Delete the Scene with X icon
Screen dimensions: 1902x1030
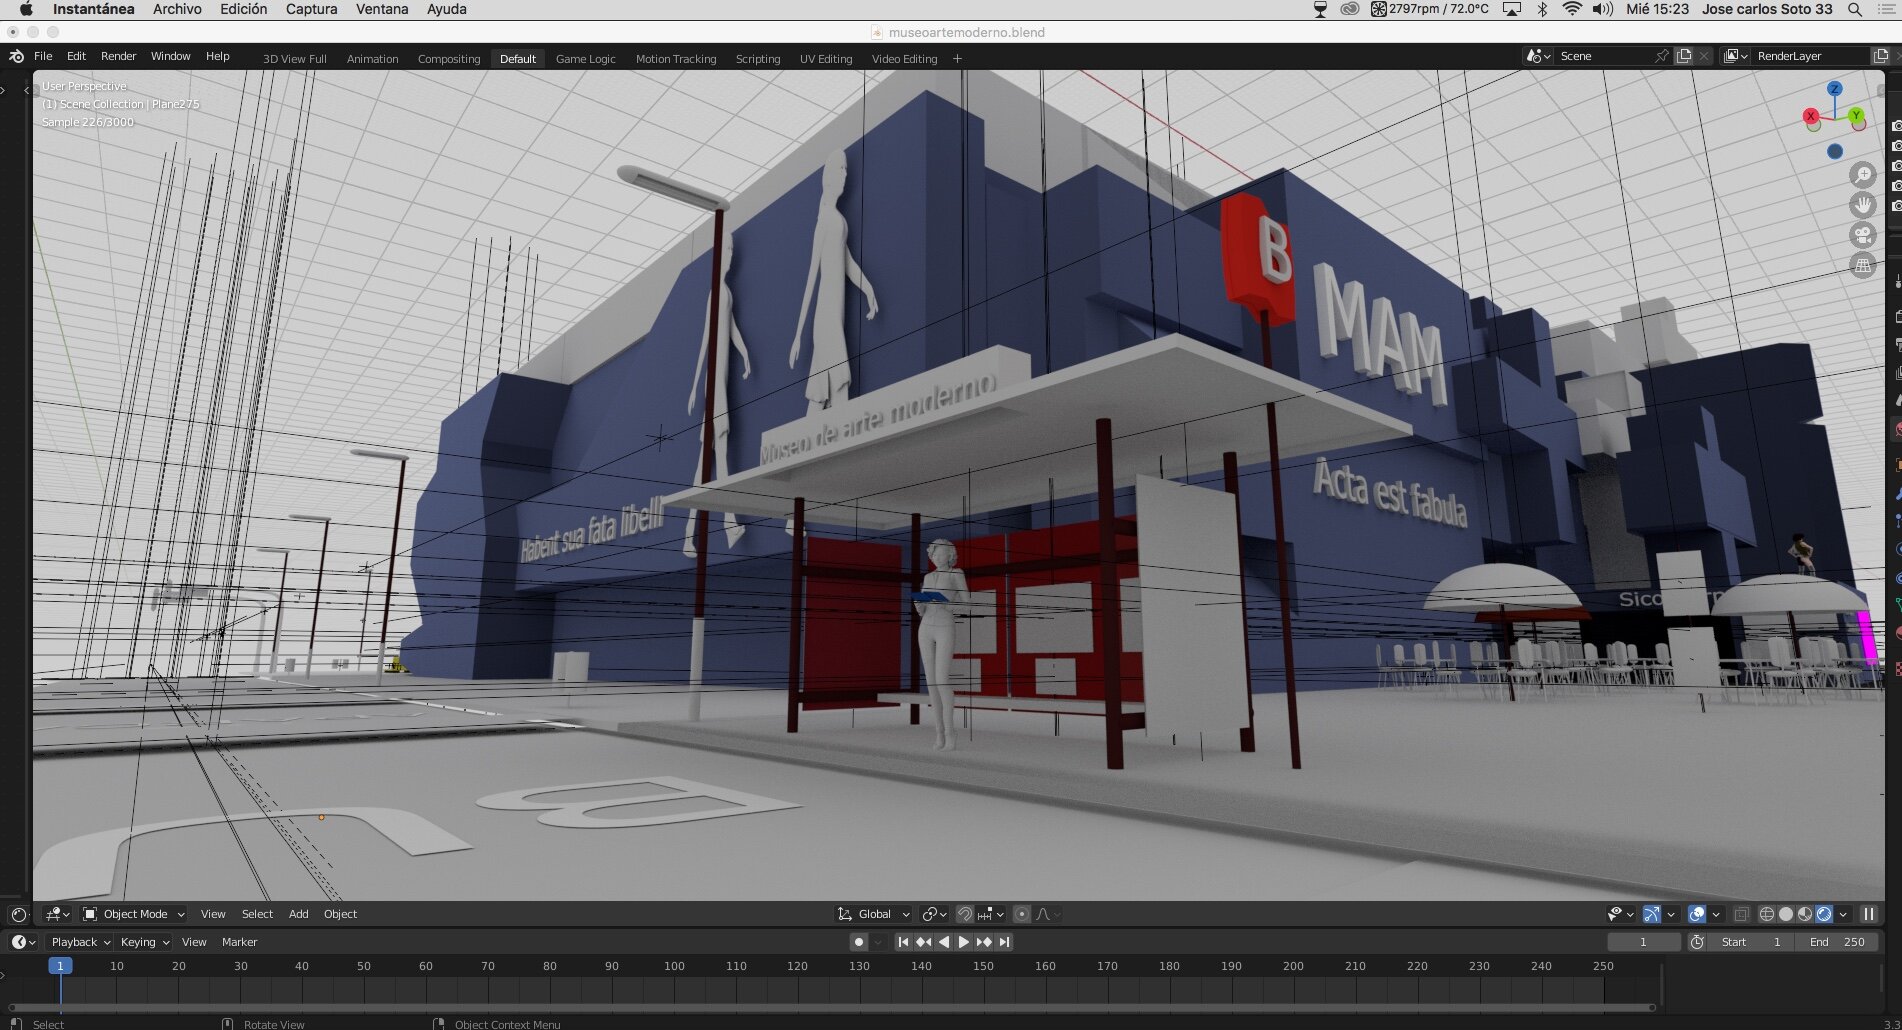coord(1704,56)
